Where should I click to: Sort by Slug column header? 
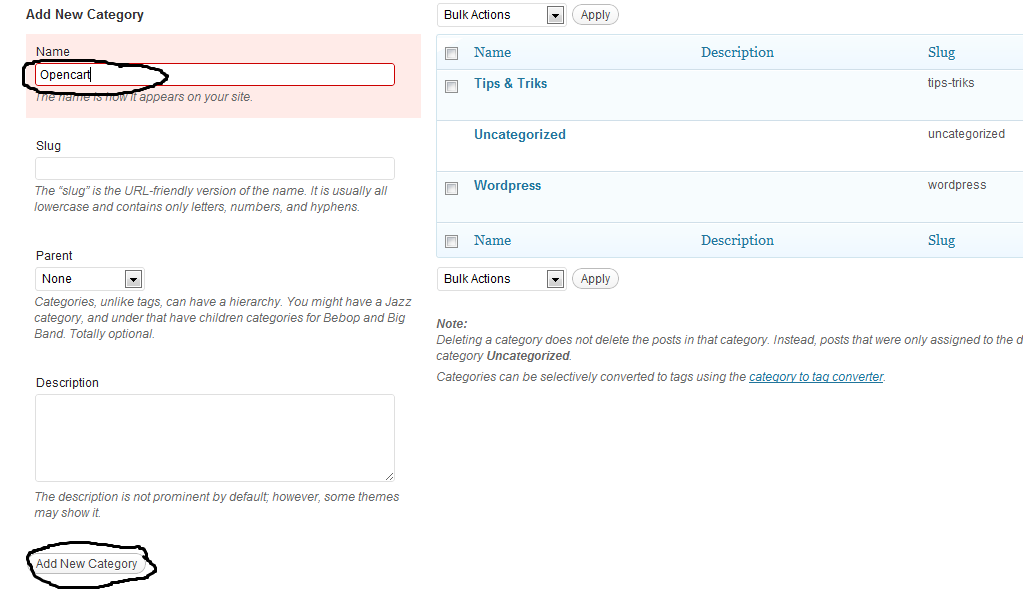[941, 53]
